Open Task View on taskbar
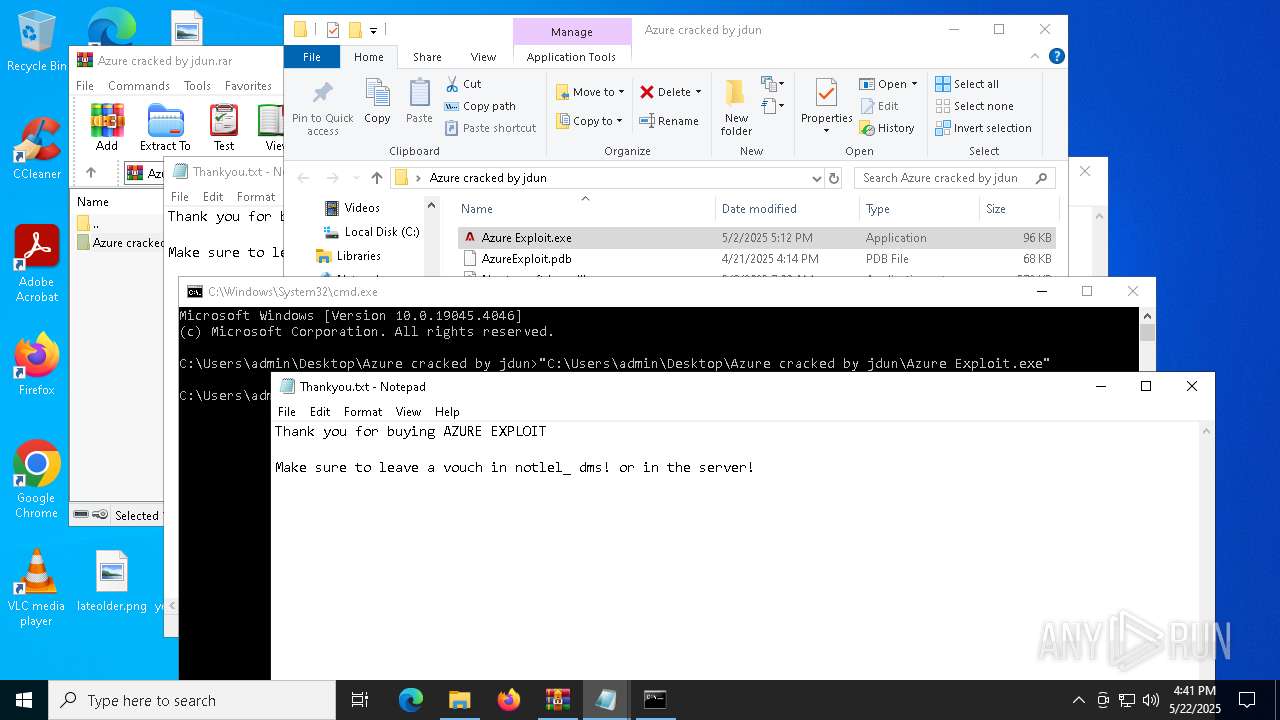This screenshot has width=1280, height=720. pos(360,700)
